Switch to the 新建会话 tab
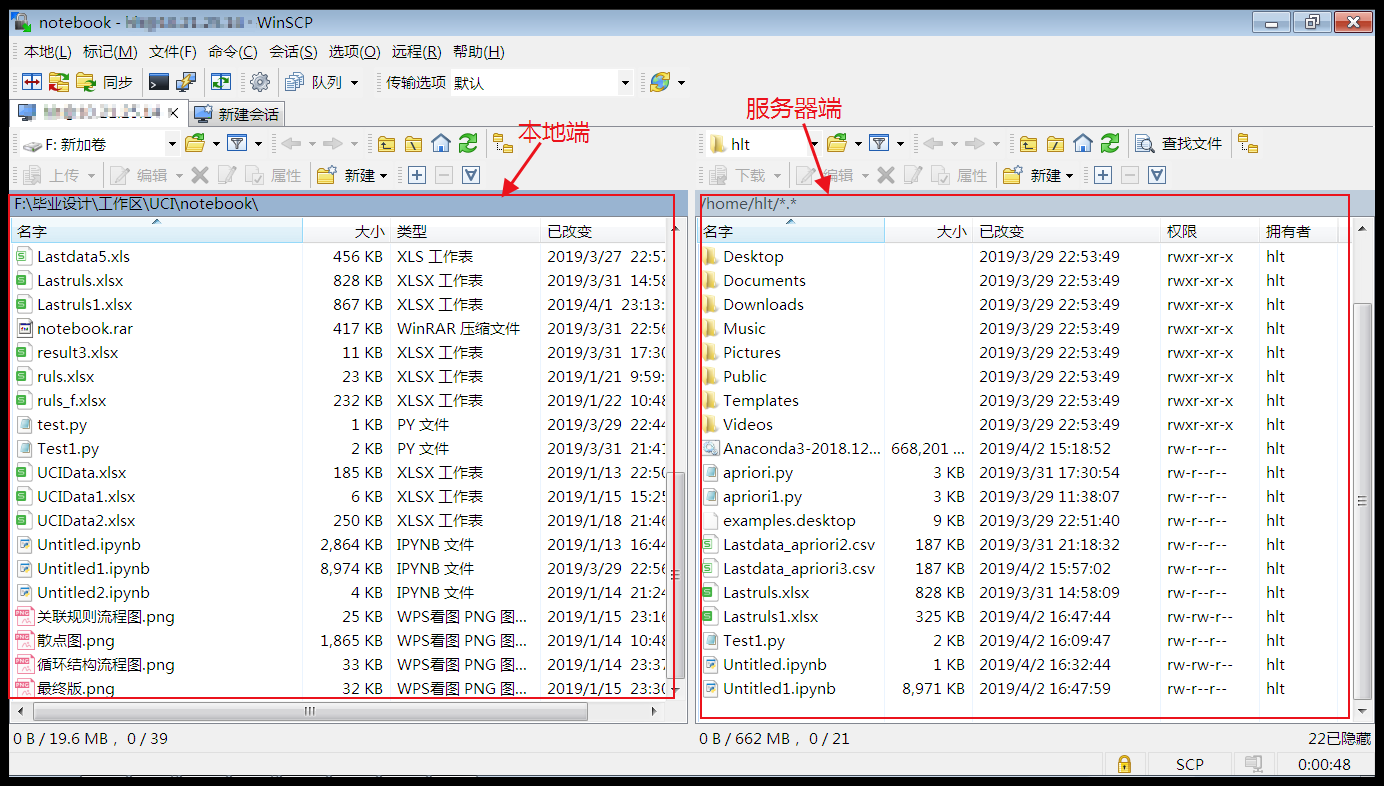Image resolution: width=1384 pixels, height=786 pixels. pyautogui.click(x=238, y=114)
